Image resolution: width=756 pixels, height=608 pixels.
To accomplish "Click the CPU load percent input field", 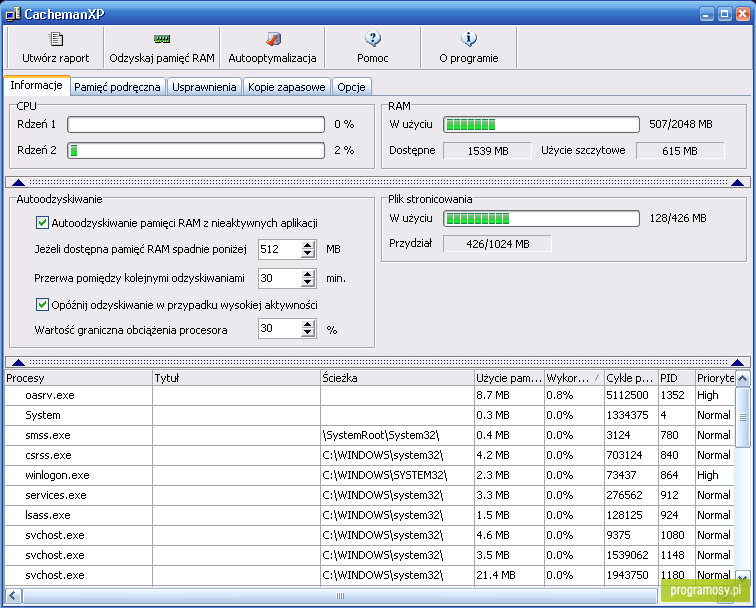I will pyautogui.click(x=280, y=328).
